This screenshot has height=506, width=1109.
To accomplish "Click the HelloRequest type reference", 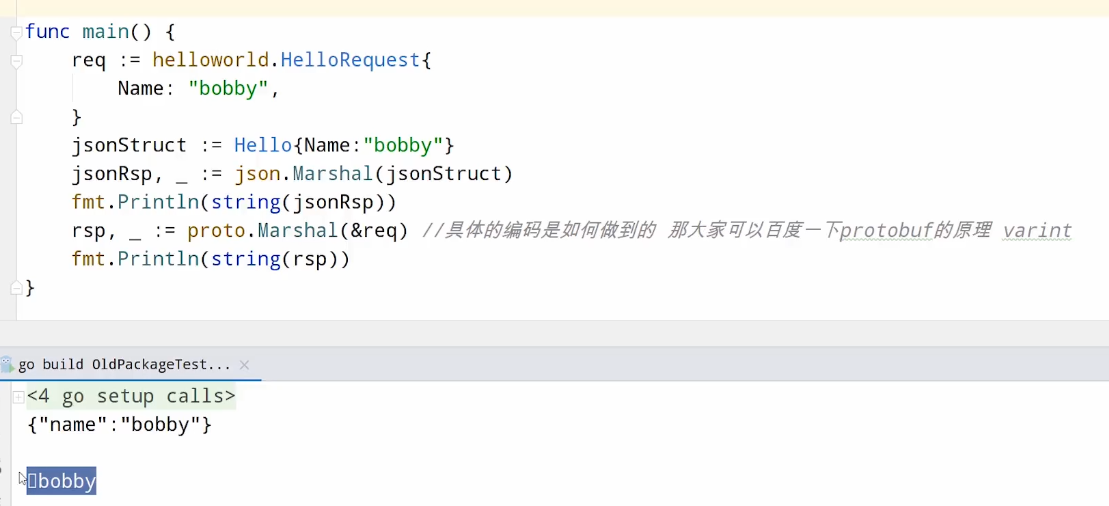I will [350, 61].
